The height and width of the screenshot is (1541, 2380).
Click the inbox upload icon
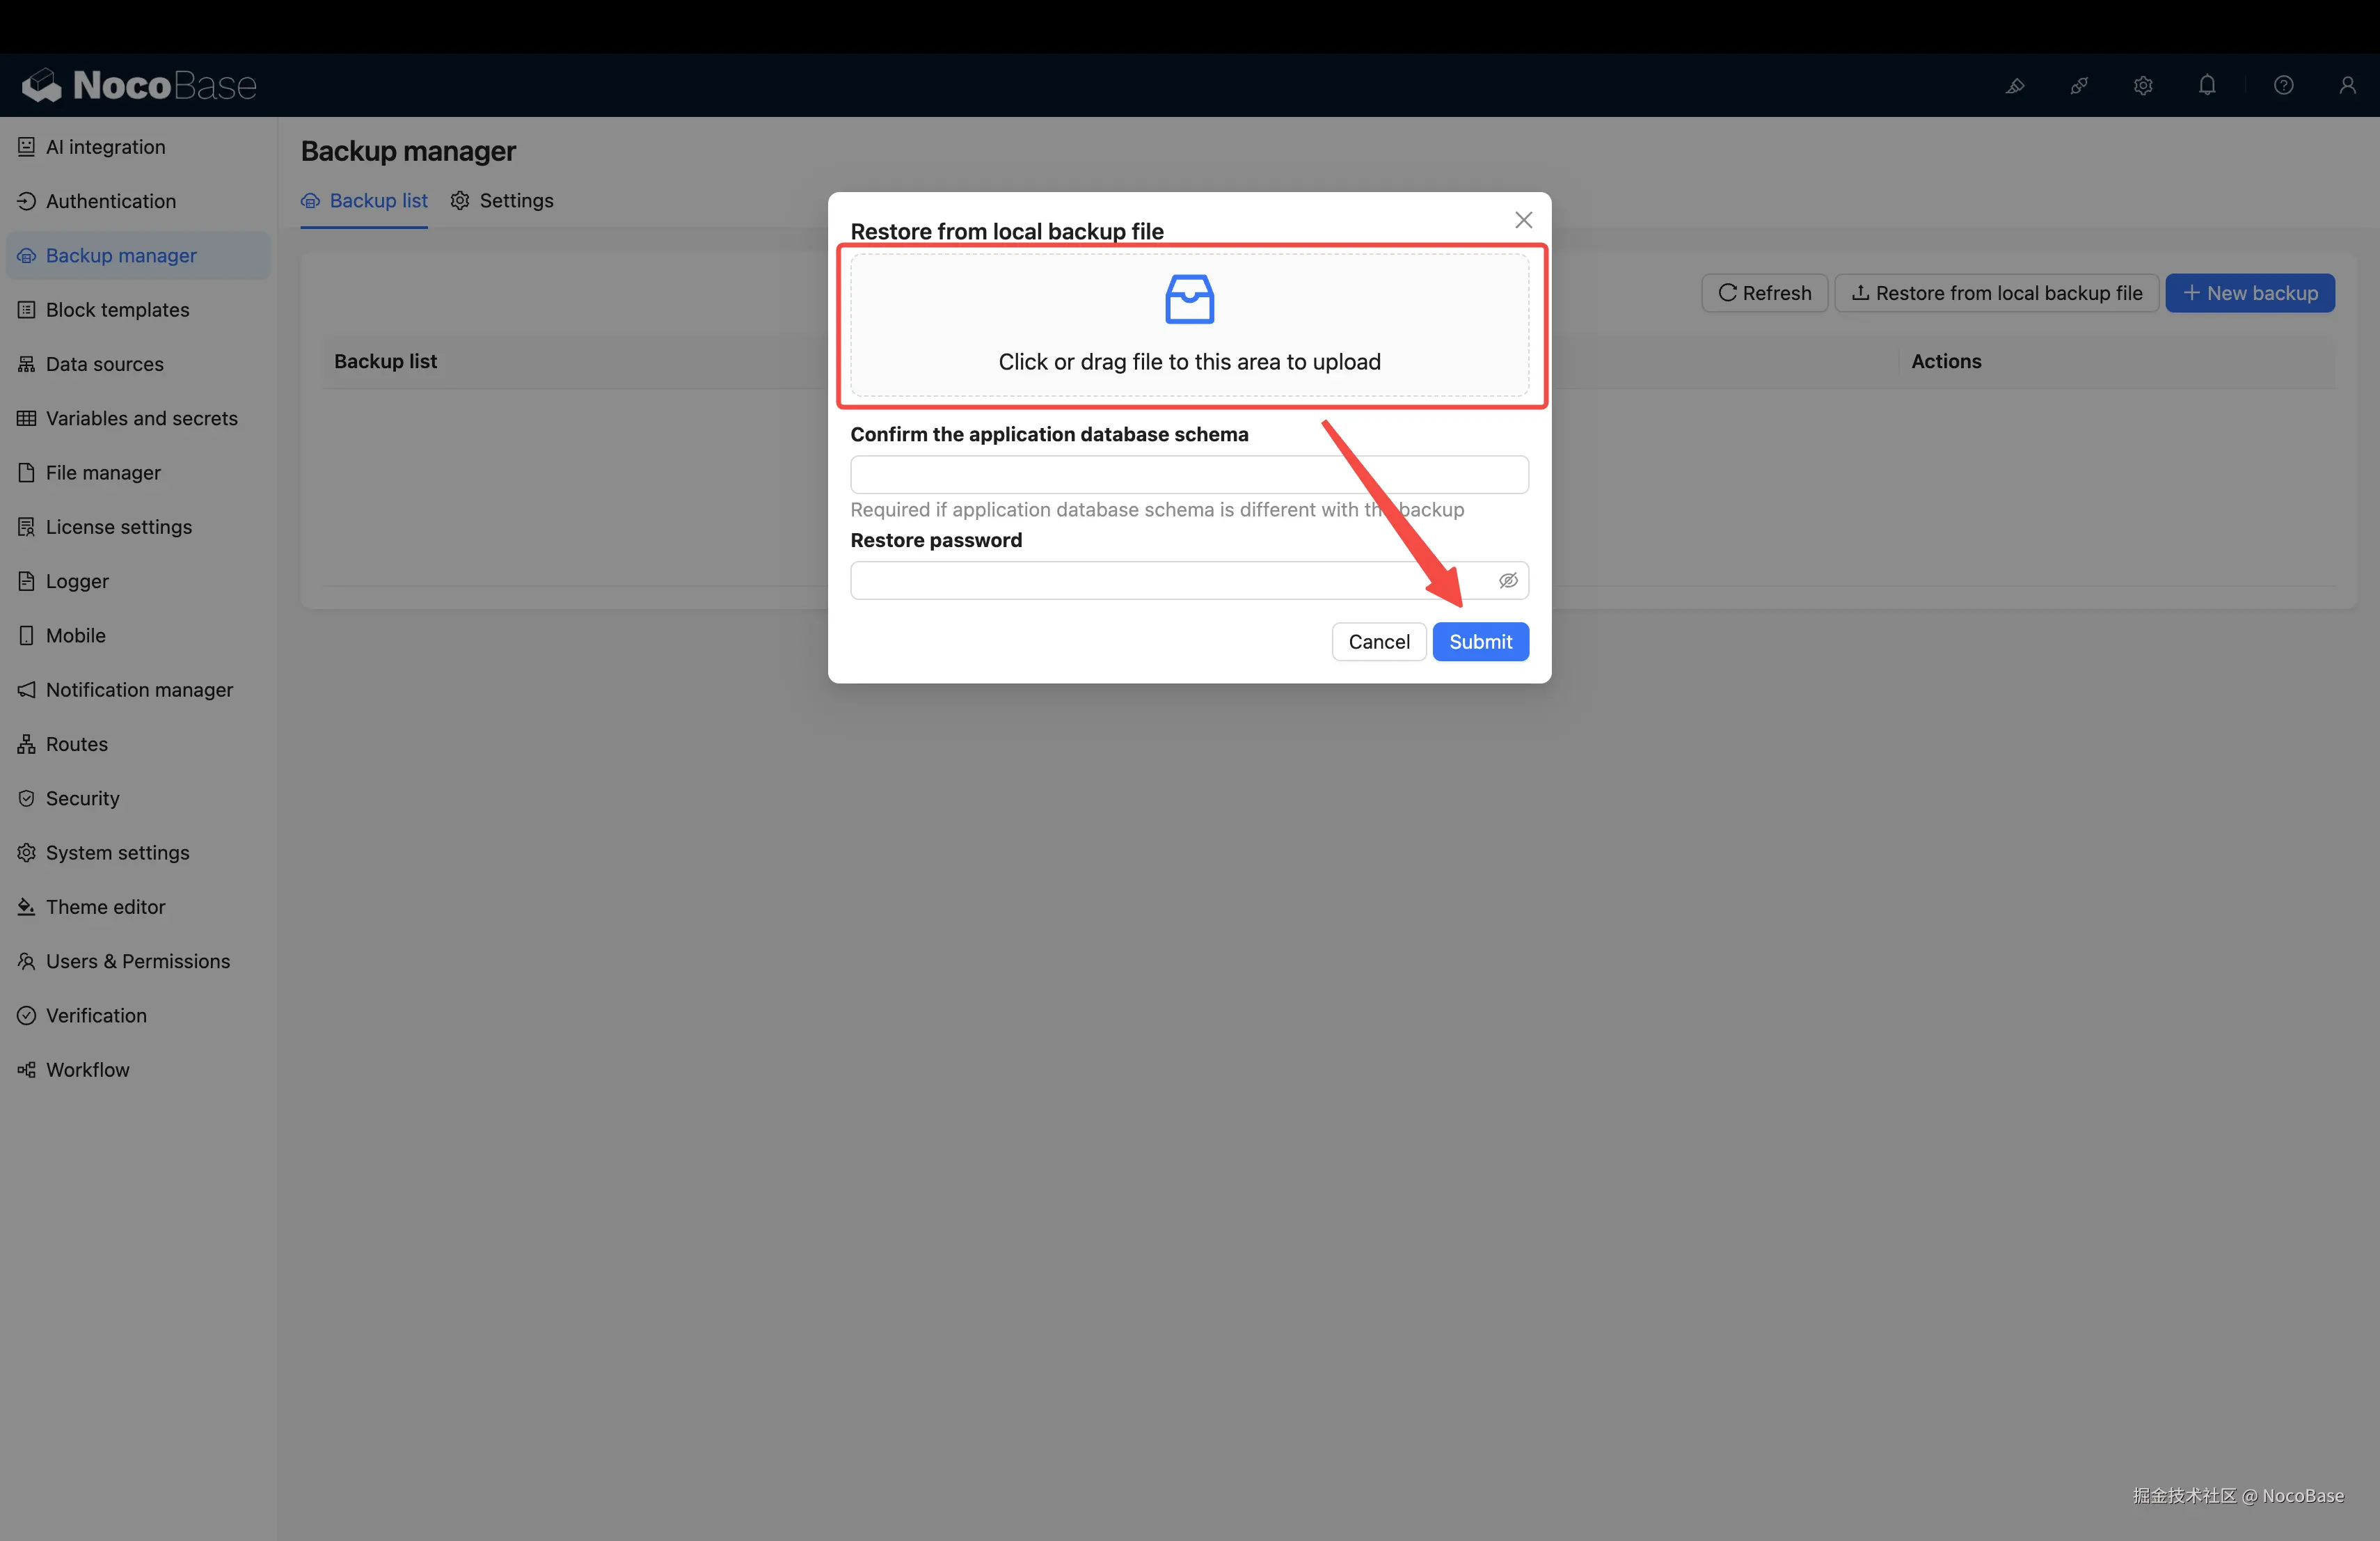(1189, 299)
